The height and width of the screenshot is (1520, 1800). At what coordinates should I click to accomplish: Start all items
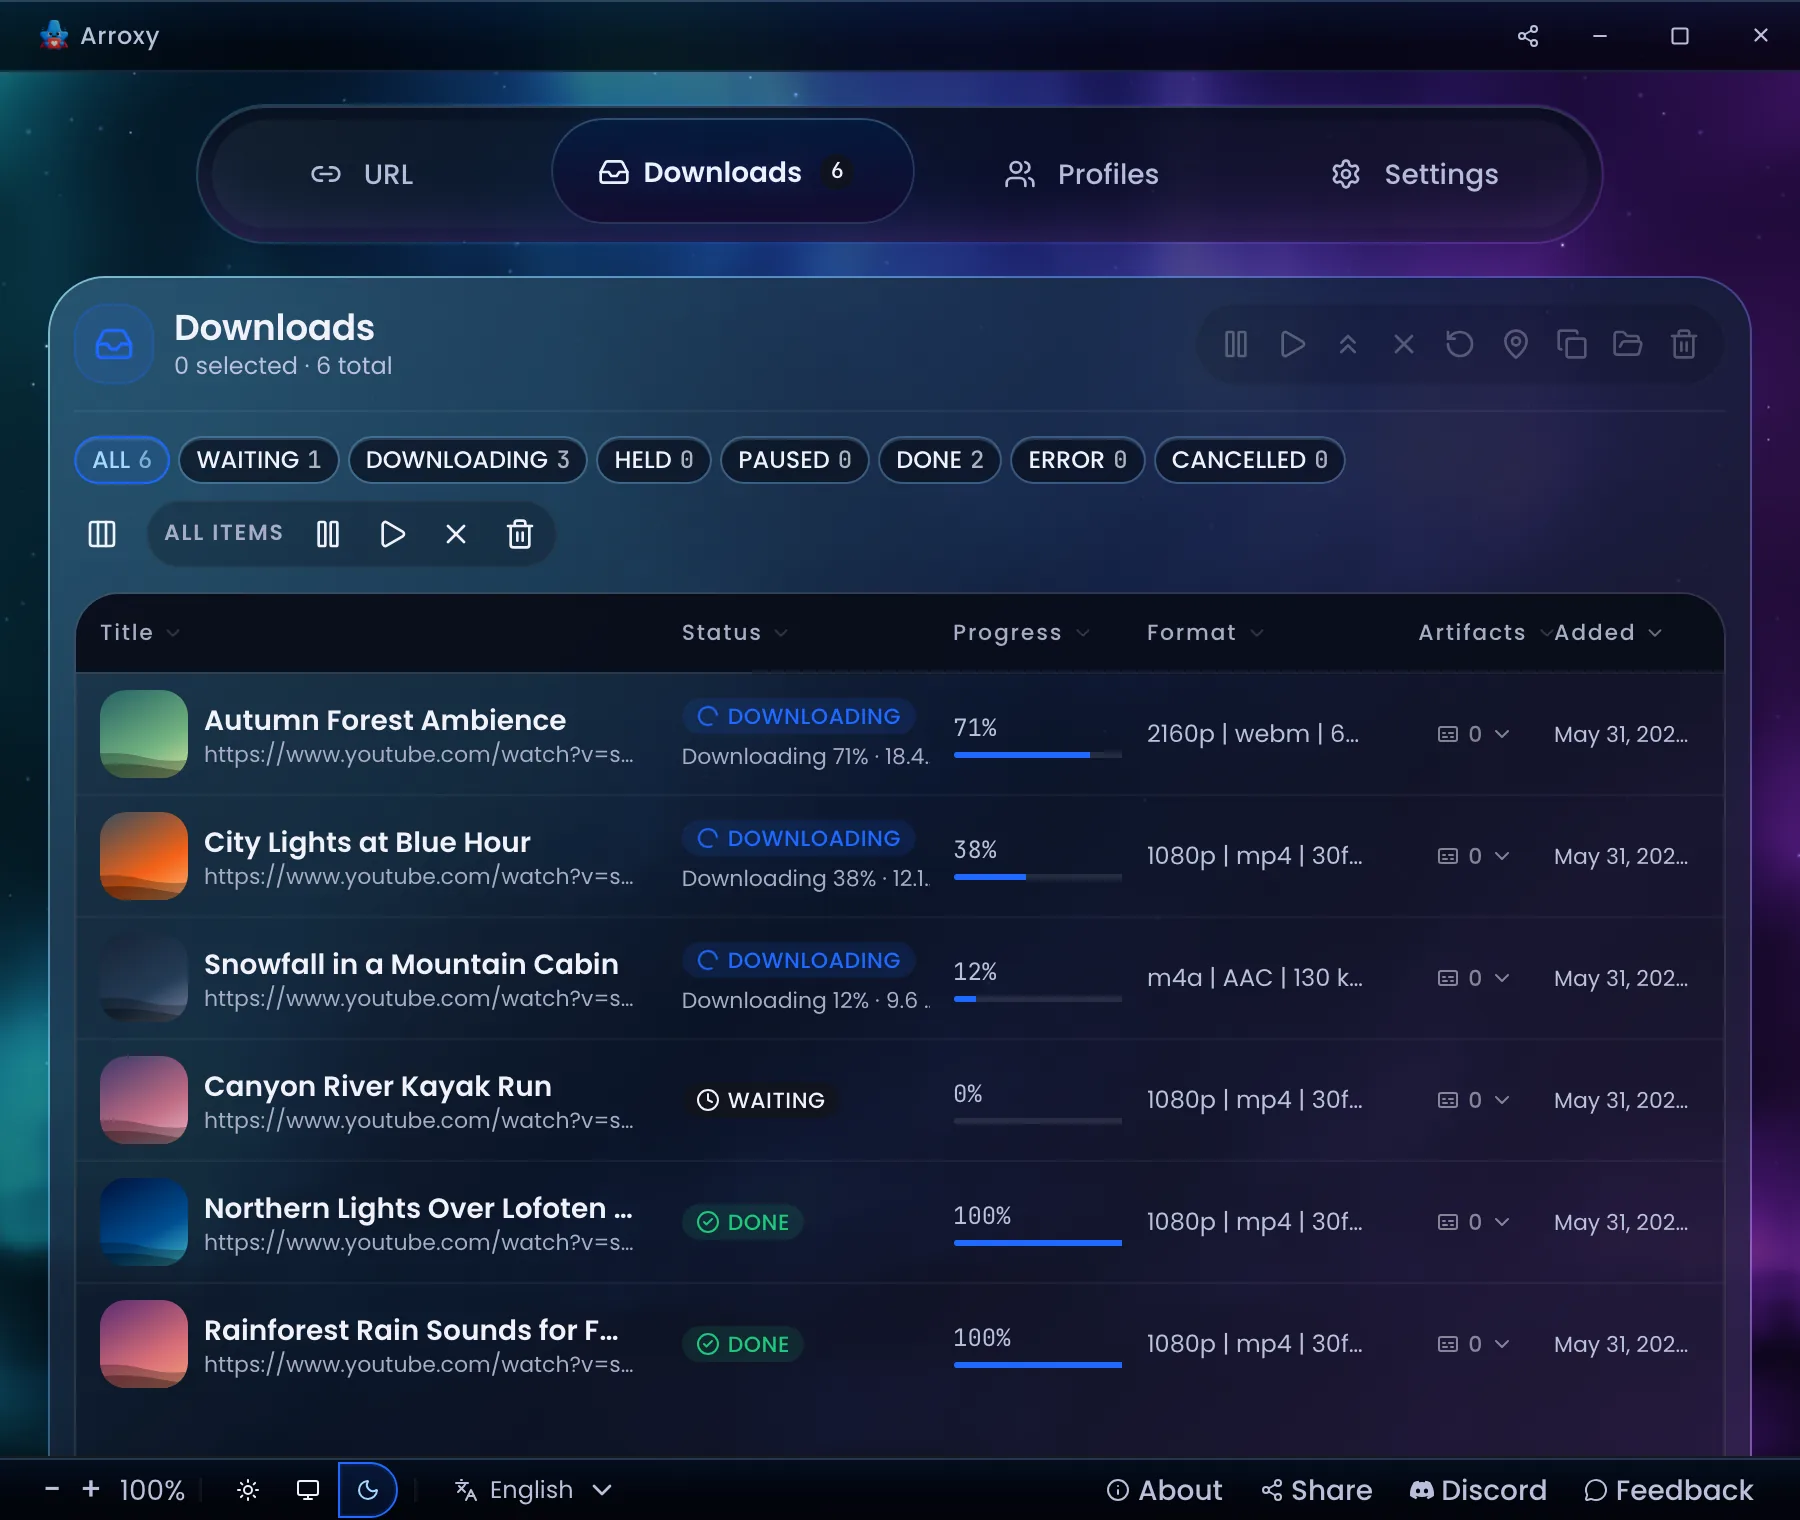[392, 534]
